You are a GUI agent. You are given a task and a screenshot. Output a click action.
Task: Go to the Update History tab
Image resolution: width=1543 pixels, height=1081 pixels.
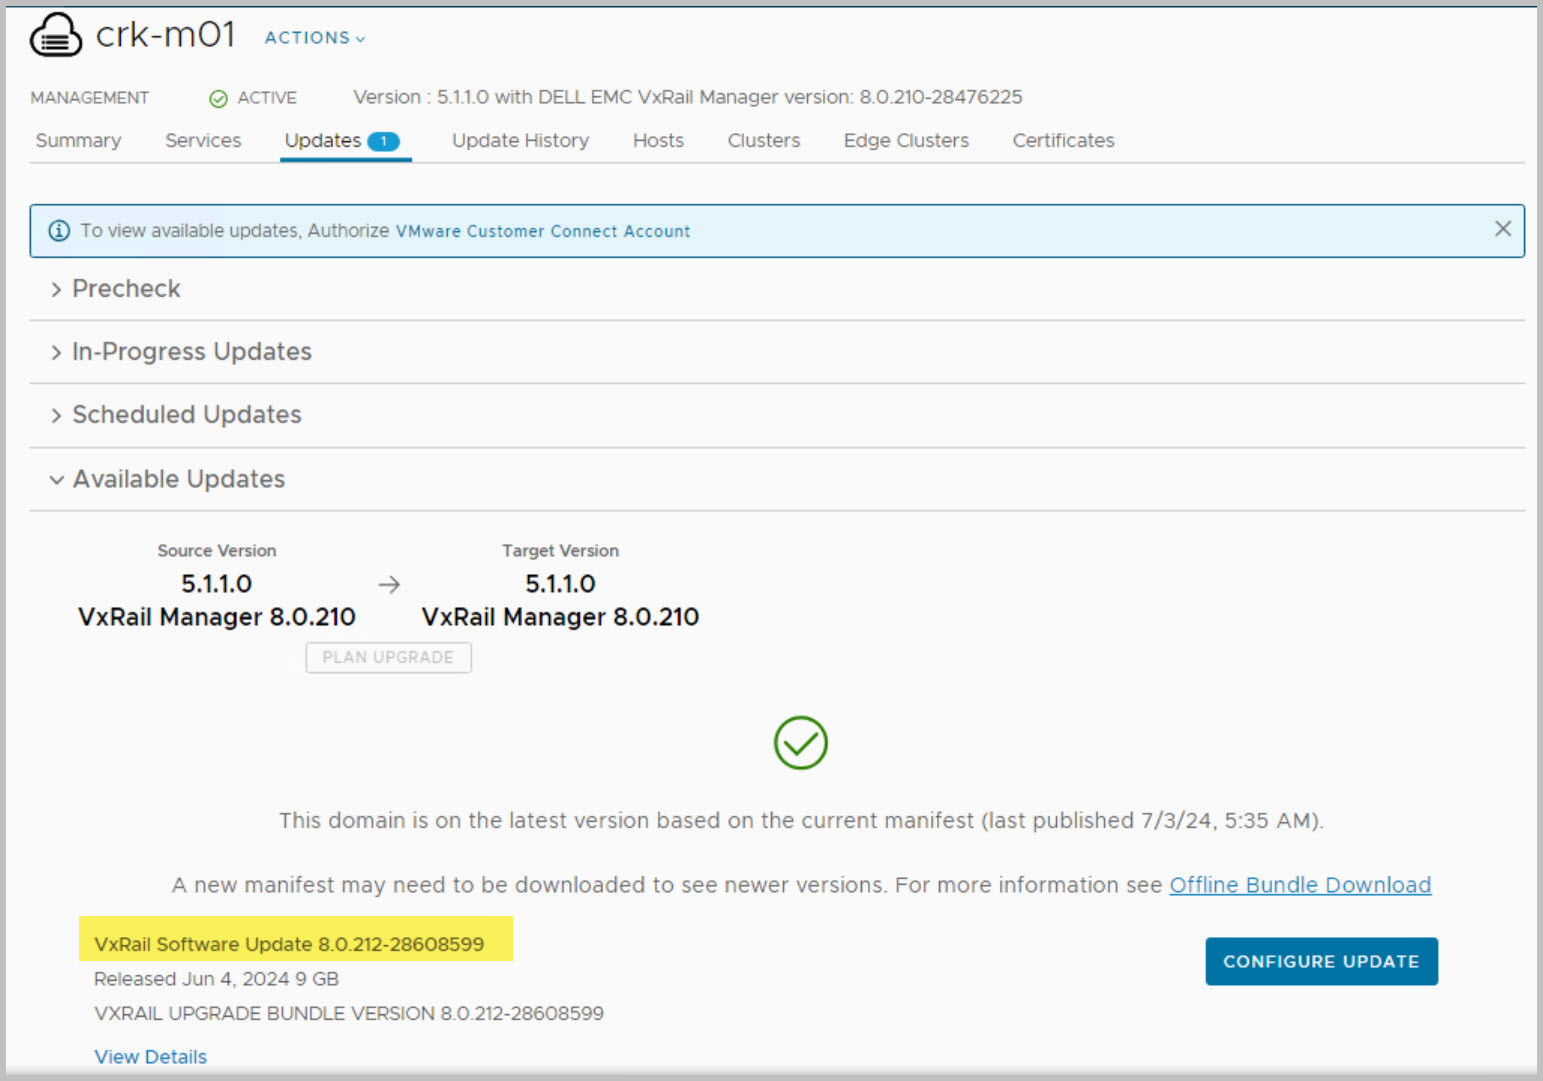(x=520, y=141)
